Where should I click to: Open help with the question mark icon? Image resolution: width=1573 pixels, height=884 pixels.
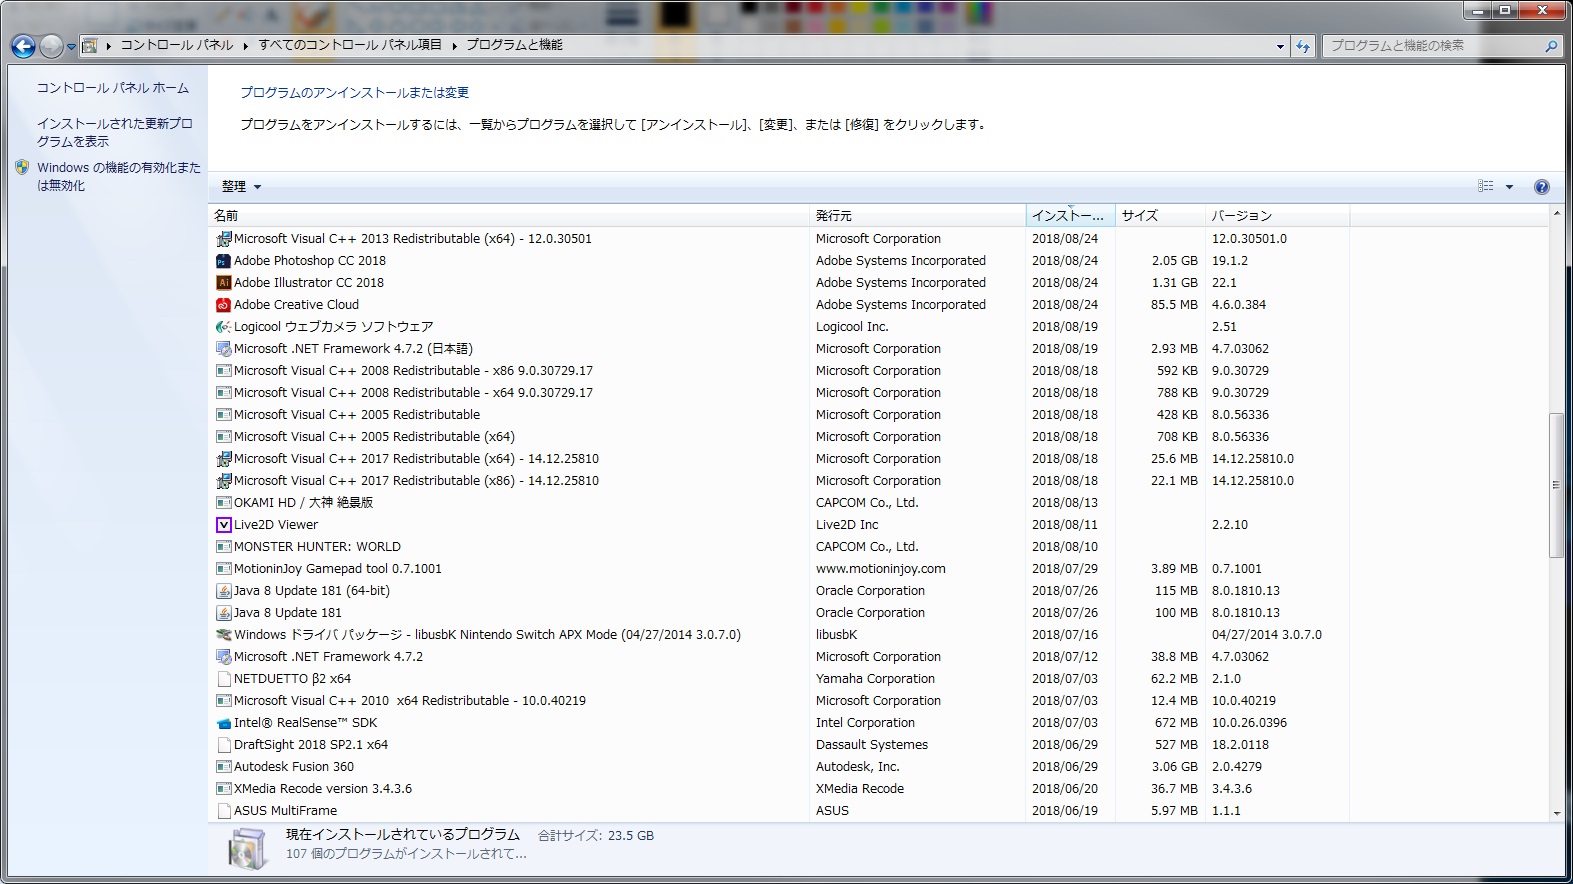pos(1541,187)
